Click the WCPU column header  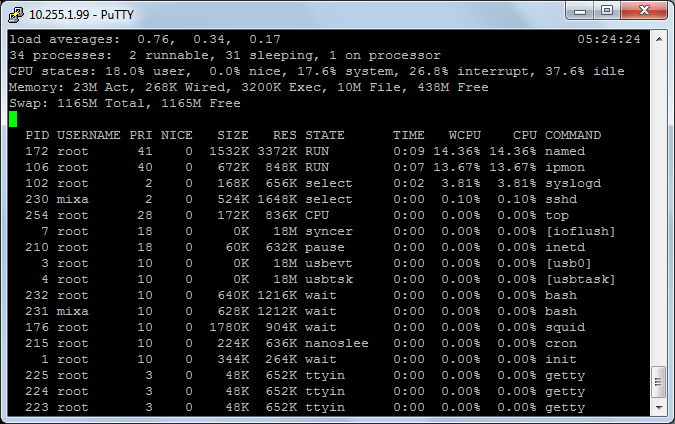coord(464,135)
